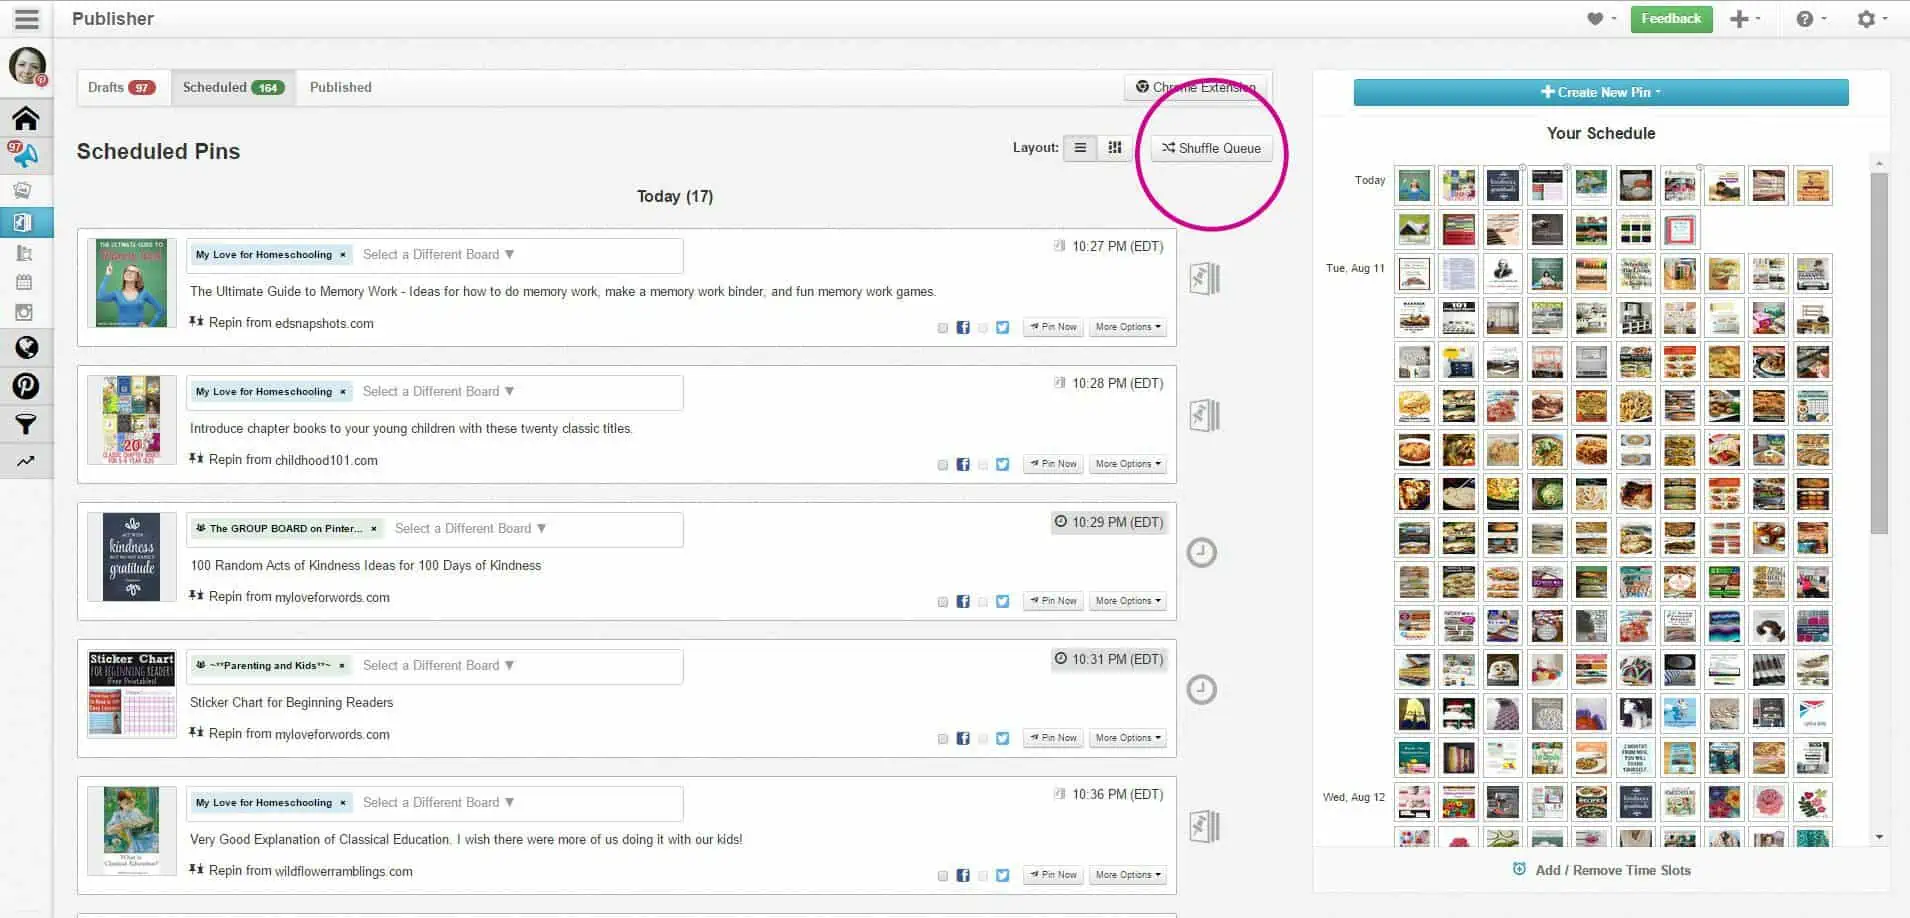Switch to the Published tab

[x=341, y=87]
